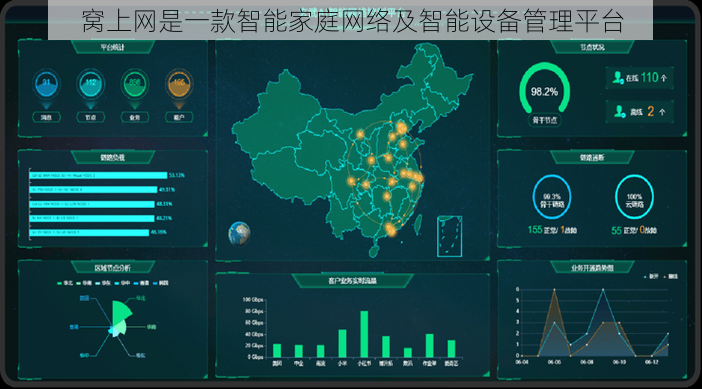Viewport: 702px width, 389px height.
Task: Click the light green 华南 rose chart sector
Action: tap(121, 328)
